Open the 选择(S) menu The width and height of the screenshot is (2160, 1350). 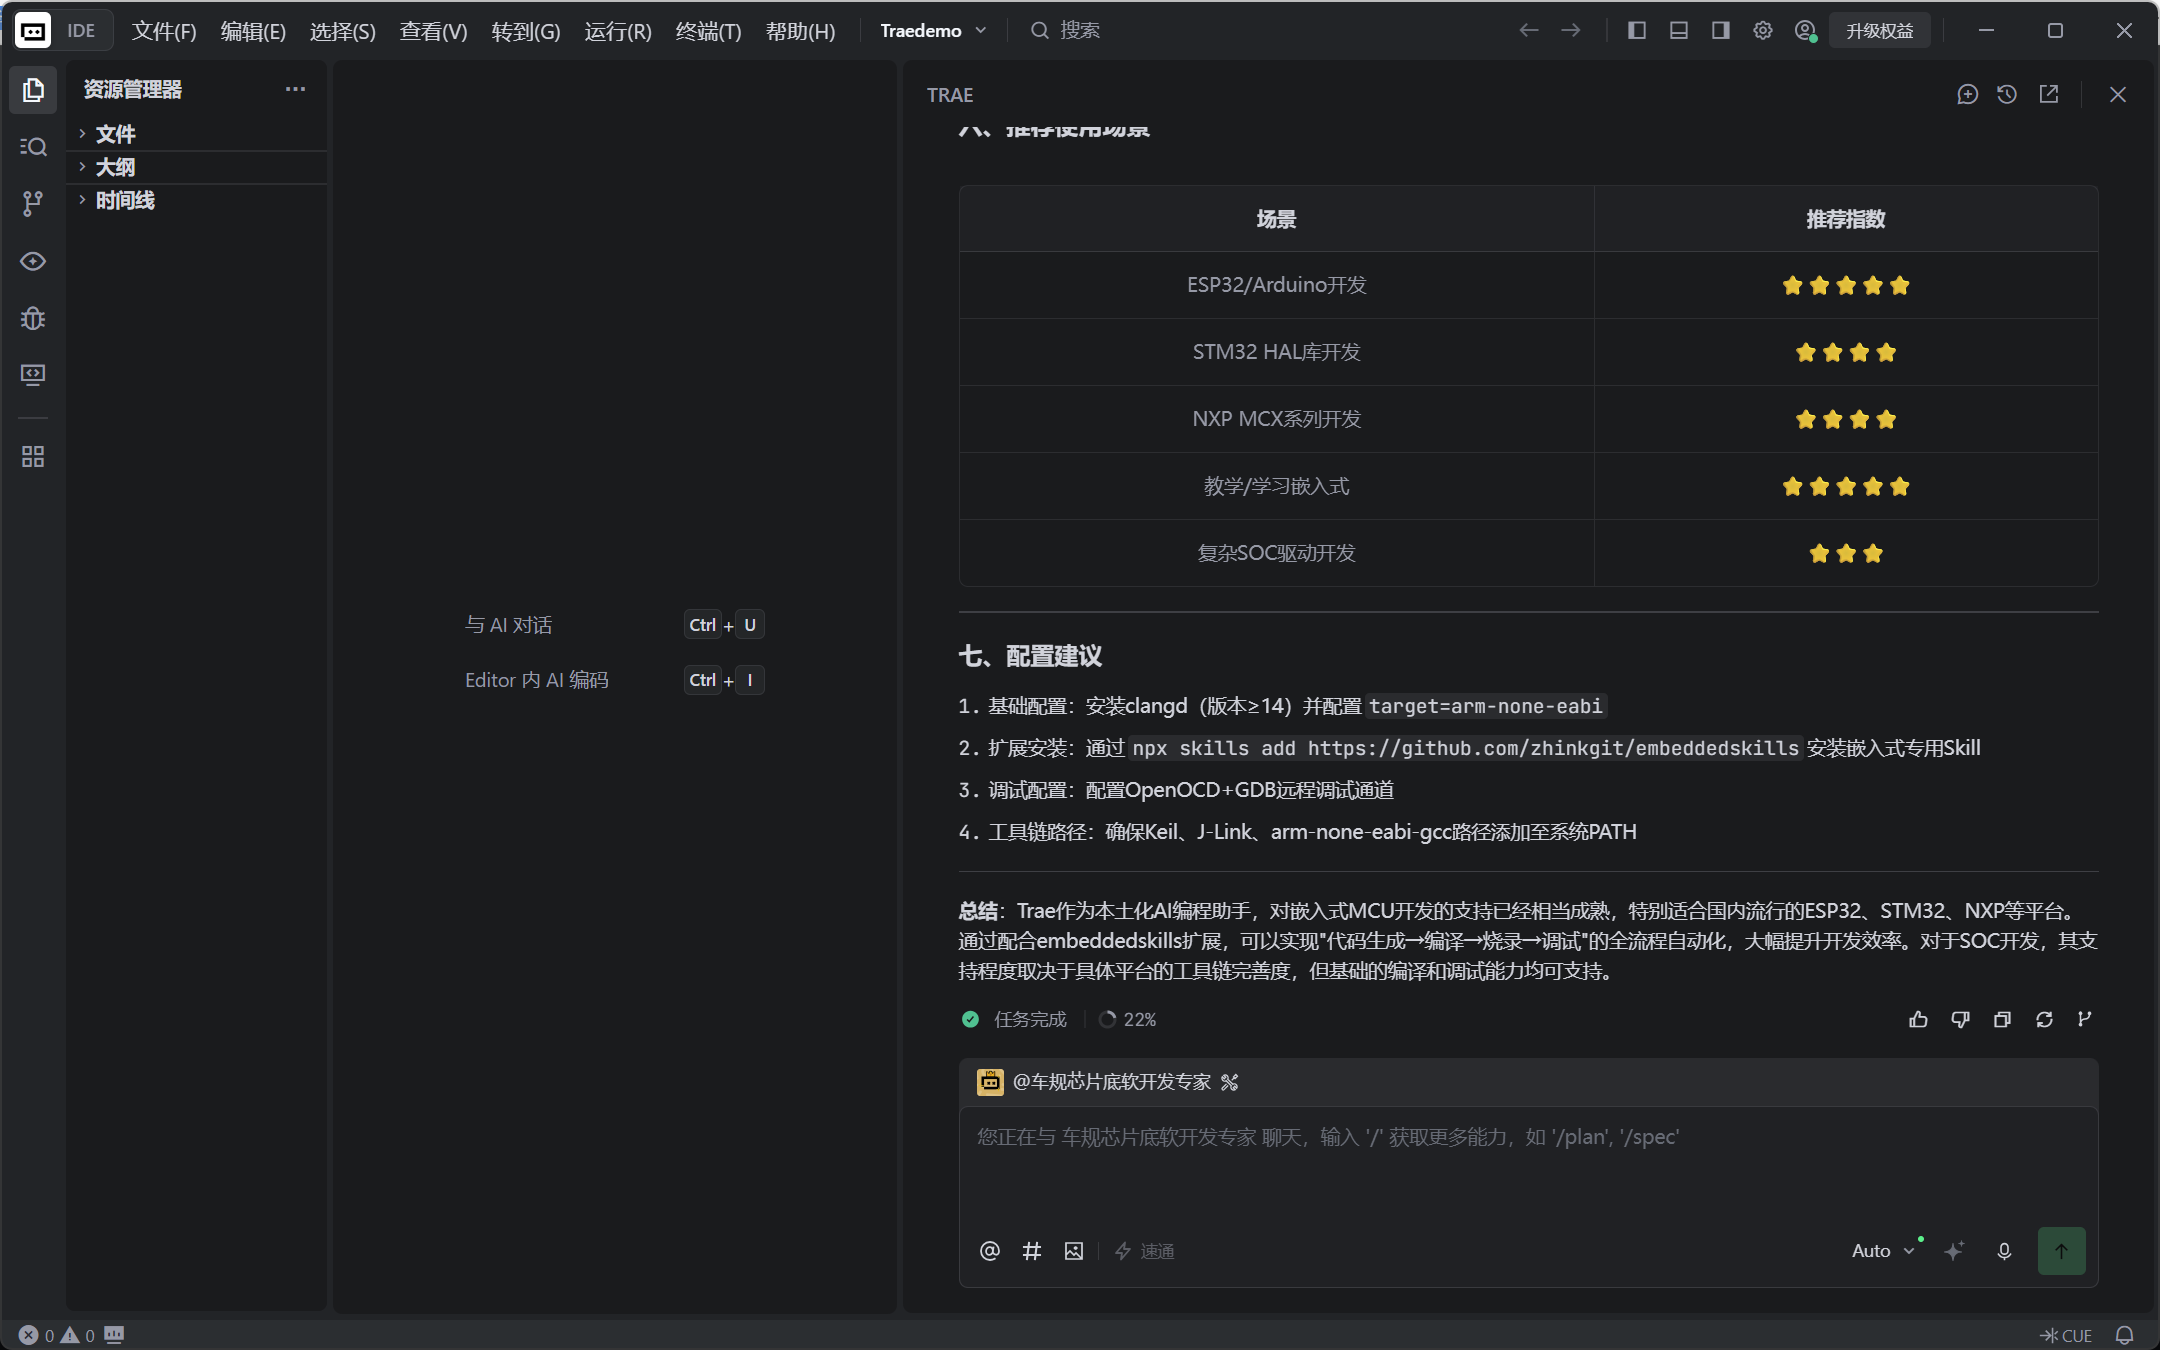tap(343, 31)
